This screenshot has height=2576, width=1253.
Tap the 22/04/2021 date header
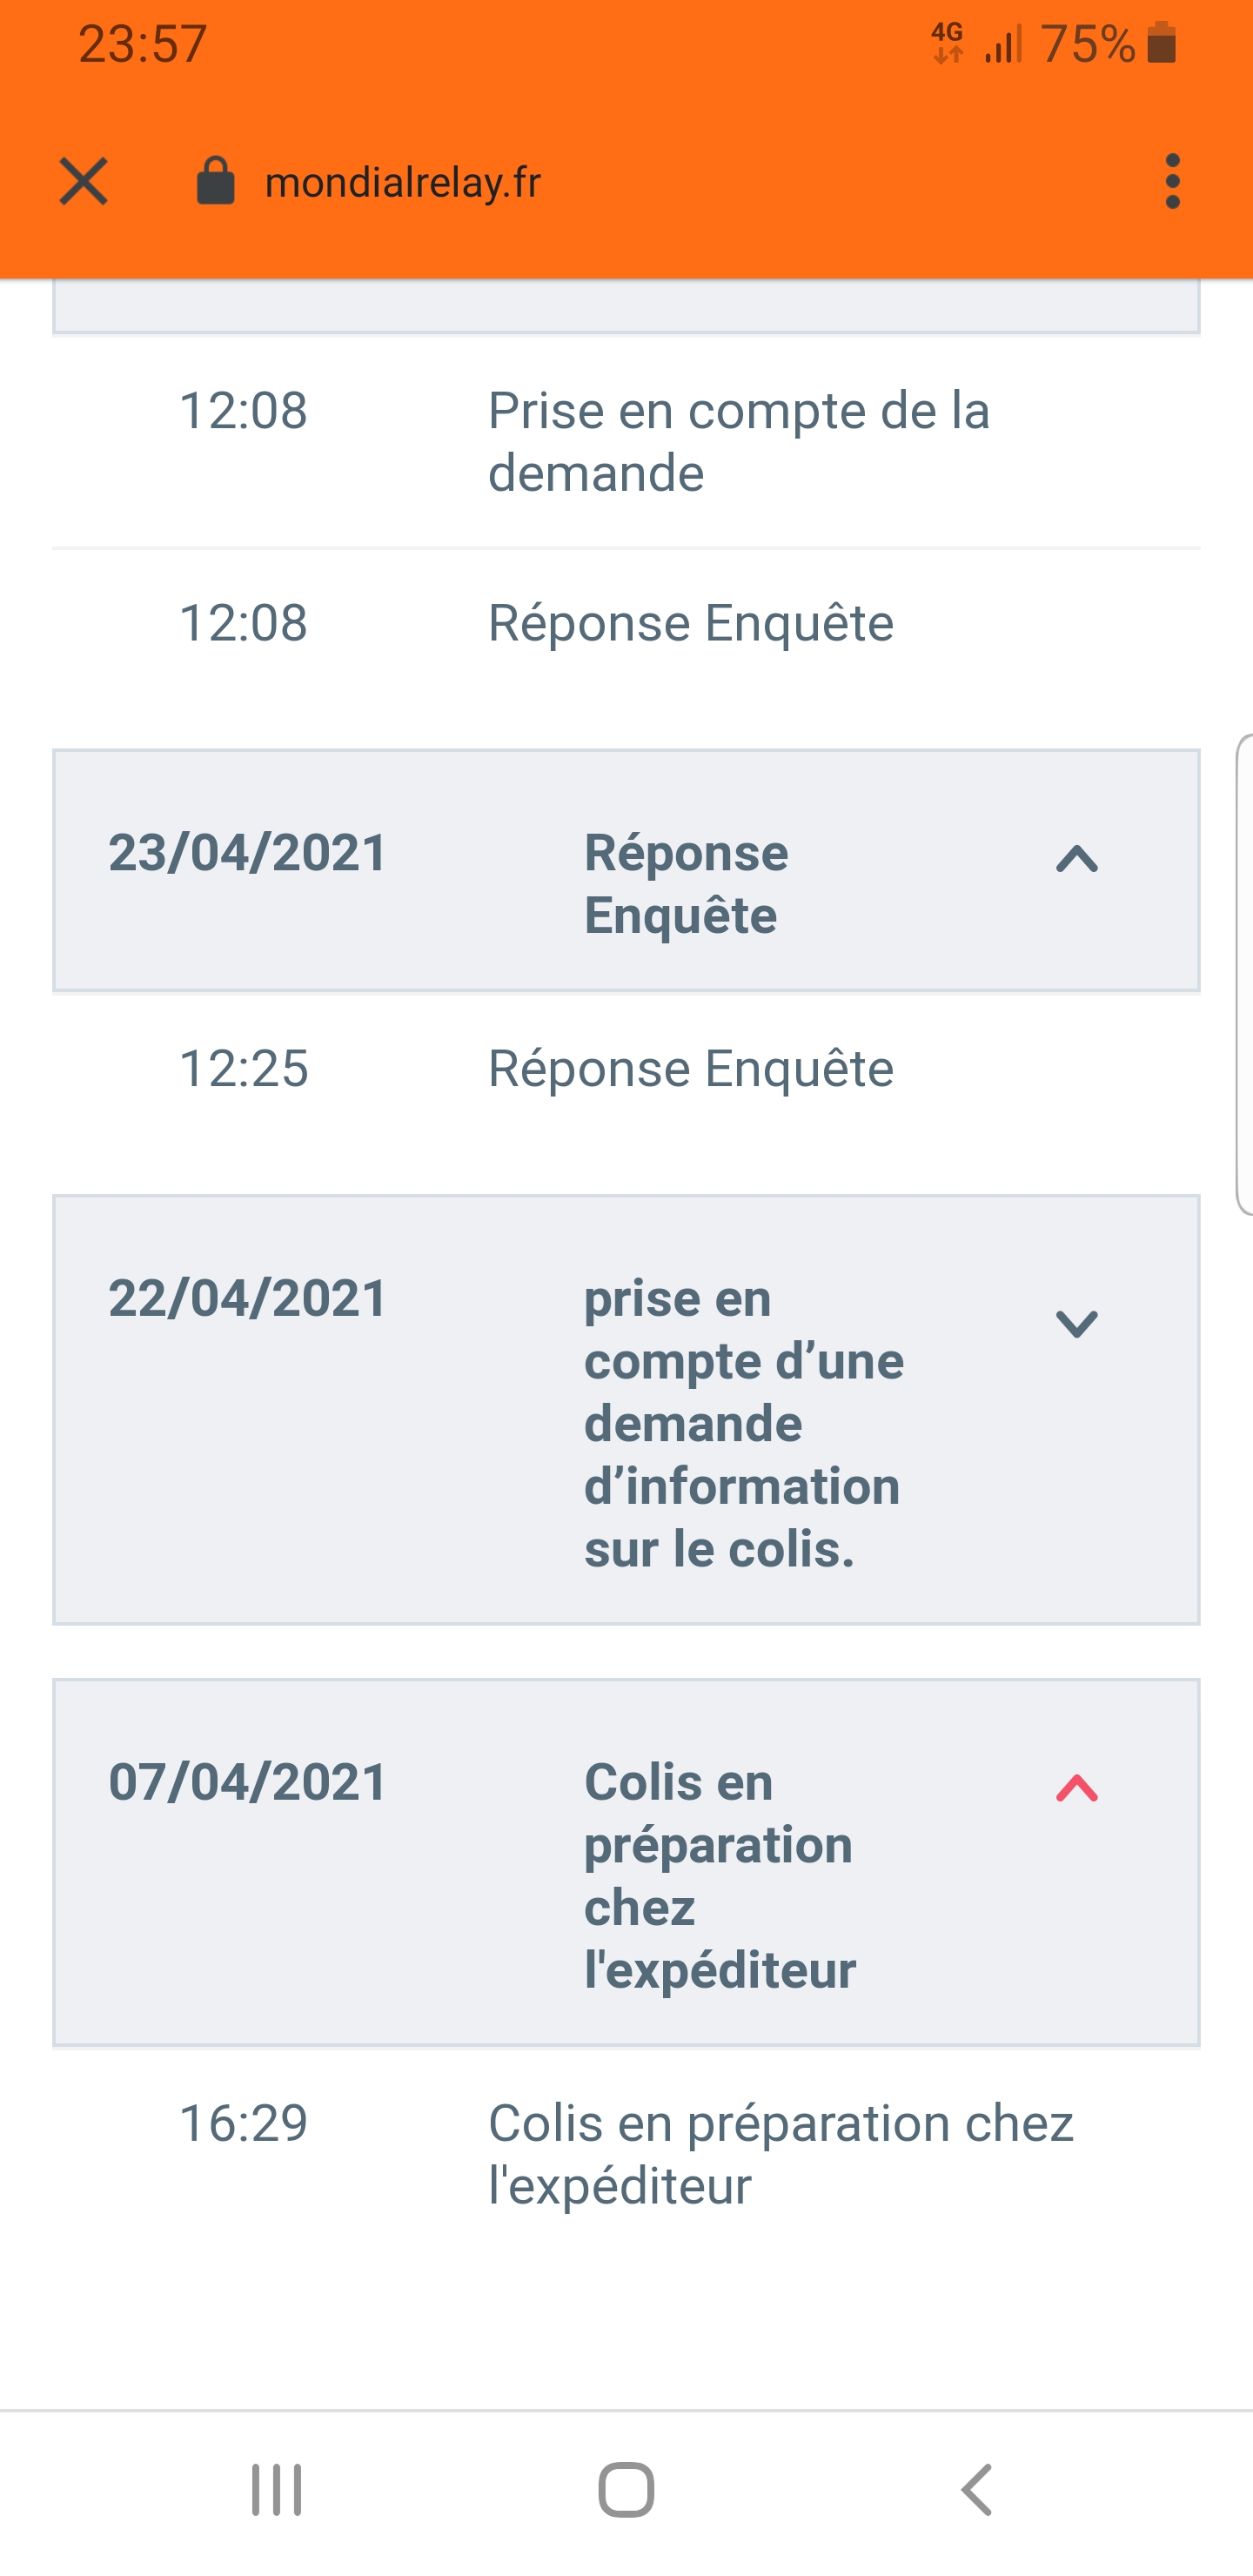[248, 1298]
